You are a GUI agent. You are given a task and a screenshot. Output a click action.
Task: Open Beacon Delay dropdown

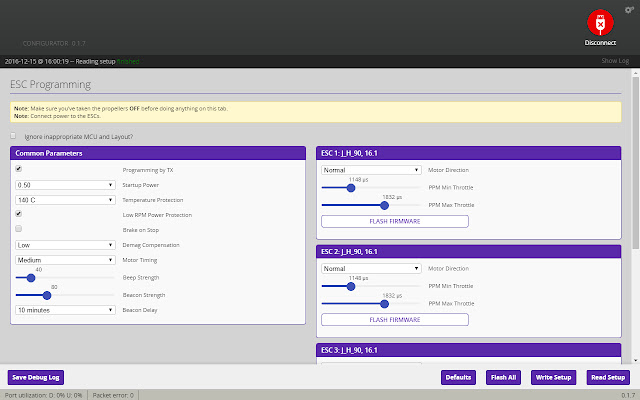[65, 310]
